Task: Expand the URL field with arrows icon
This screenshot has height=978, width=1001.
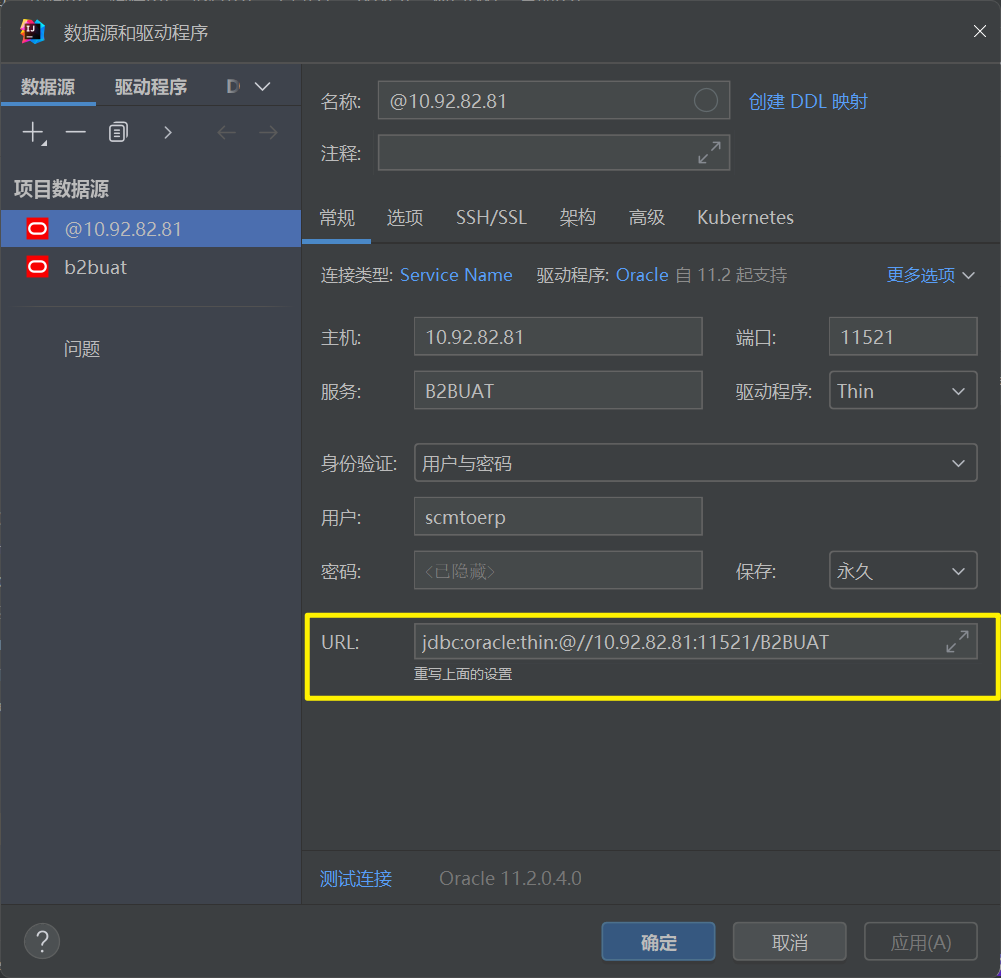Action: pos(957,642)
